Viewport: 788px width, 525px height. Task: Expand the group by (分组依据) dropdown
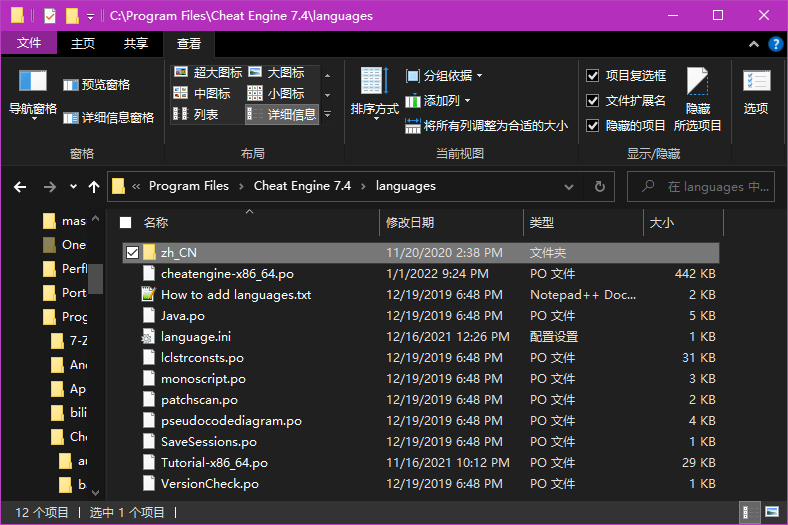pos(444,76)
